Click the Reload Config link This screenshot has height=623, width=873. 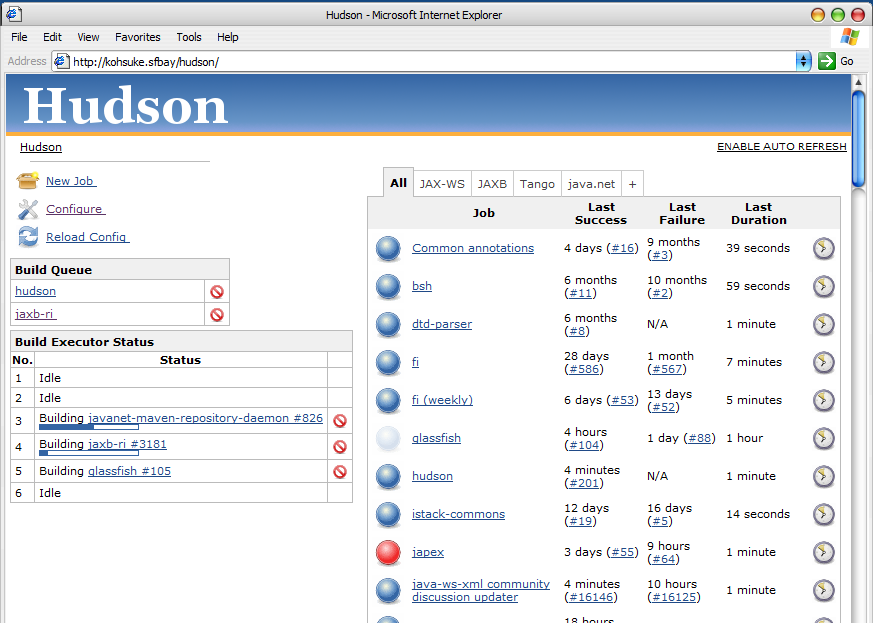[87, 237]
